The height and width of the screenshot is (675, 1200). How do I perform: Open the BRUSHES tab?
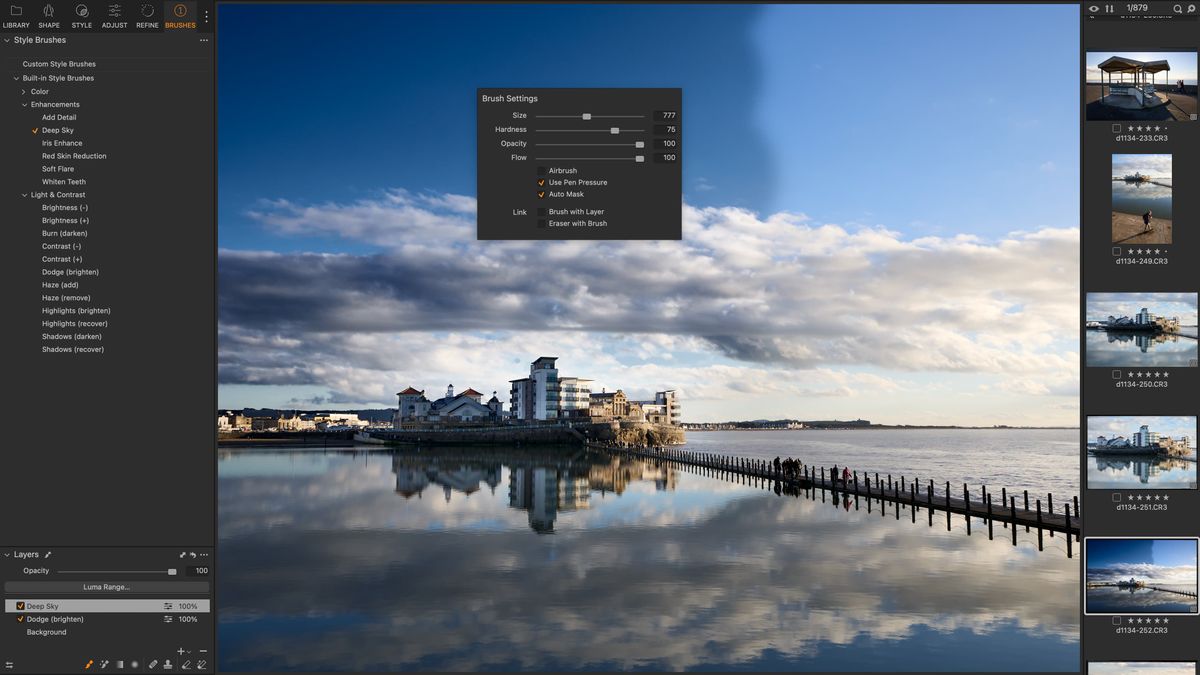pyautogui.click(x=180, y=15)
